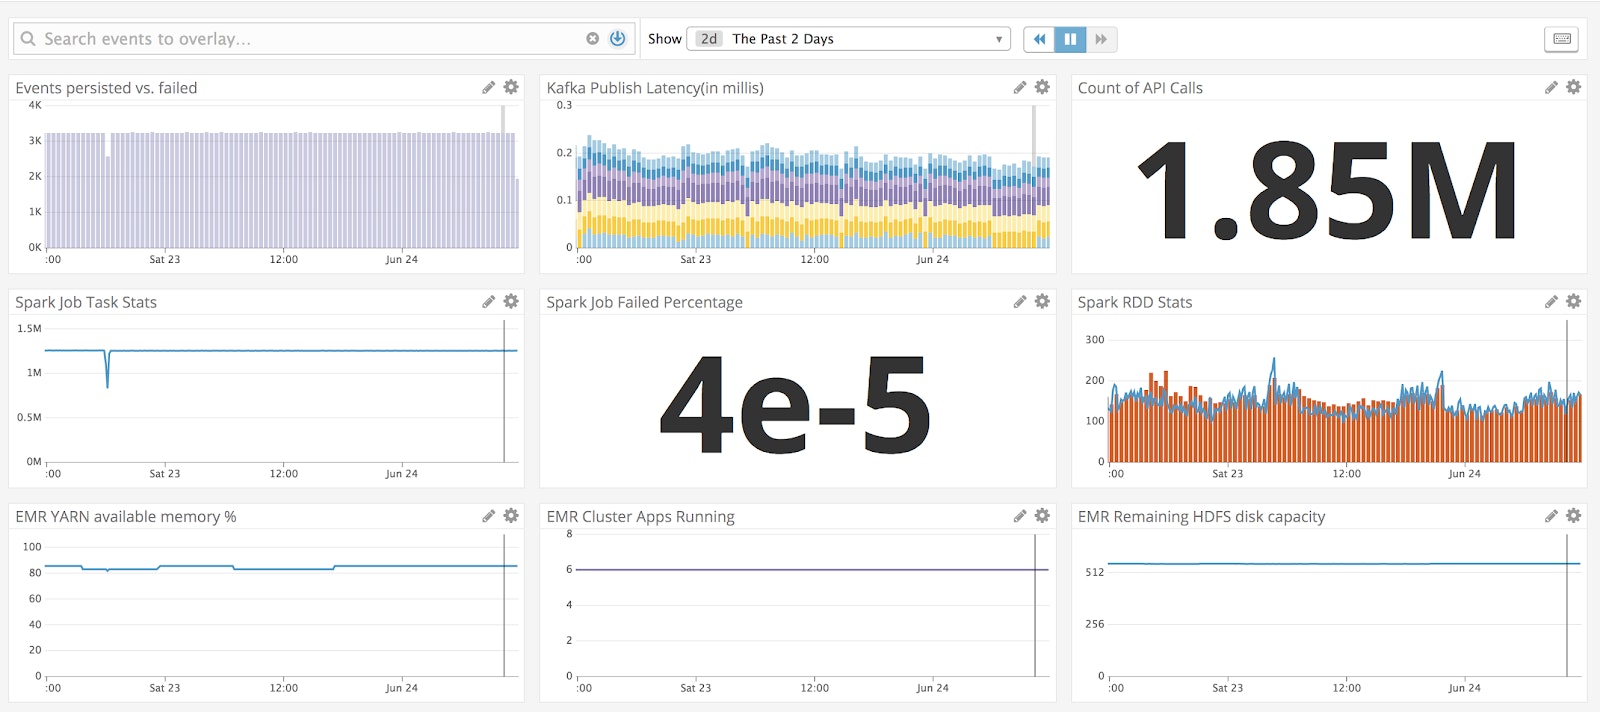Screen dimensions: 1600x712
Task: Edit the Count of API Calls widget
Action: pyautogui.click(x=1551, y=88)
